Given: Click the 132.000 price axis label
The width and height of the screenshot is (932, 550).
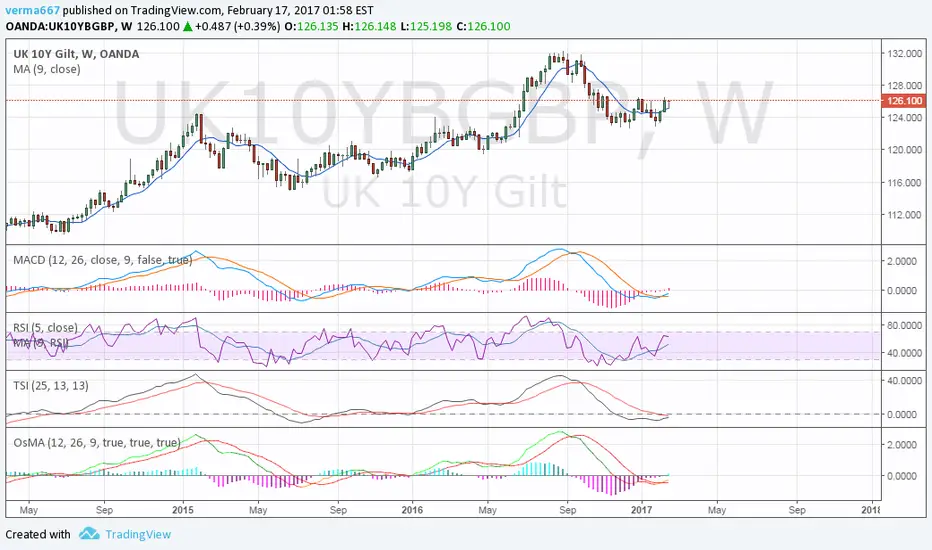Looking at the screenshot, I should tap(905, 54).
